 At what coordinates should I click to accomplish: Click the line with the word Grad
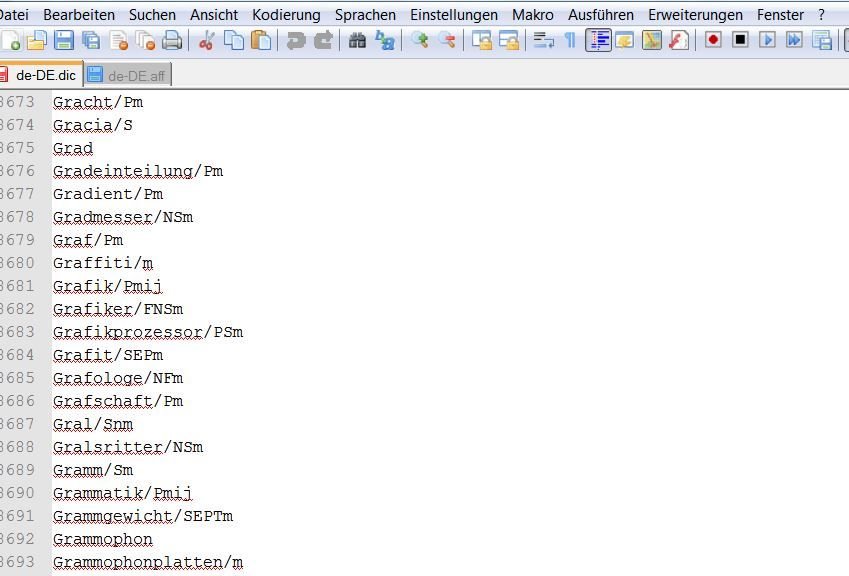point(73,148)
